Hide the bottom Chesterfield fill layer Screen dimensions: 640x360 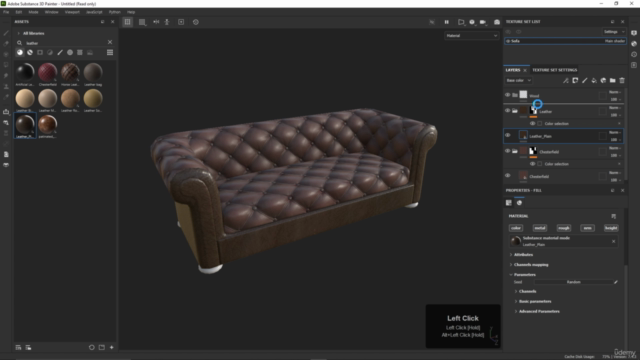pyautogui.click(x=508, y=176)
